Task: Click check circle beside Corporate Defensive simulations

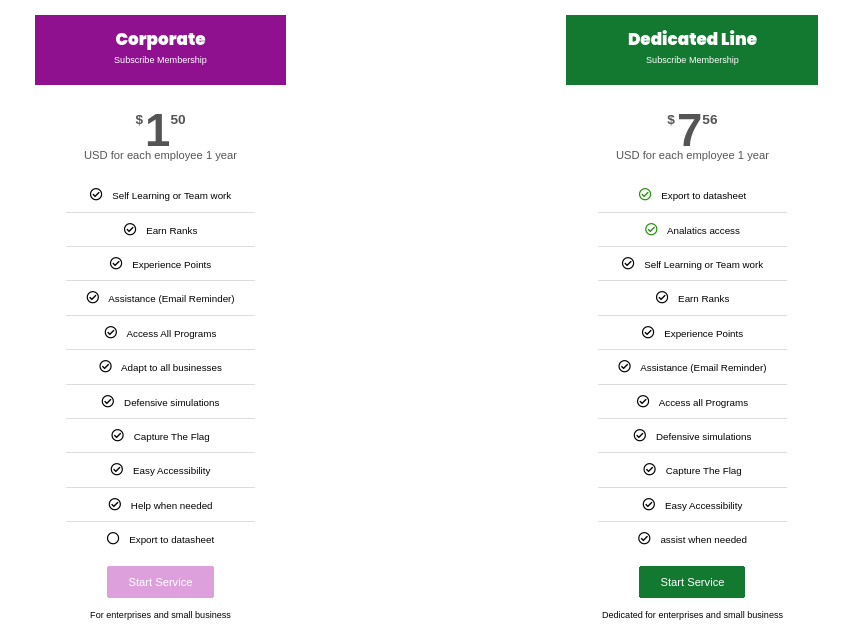Action: (108, 401)
